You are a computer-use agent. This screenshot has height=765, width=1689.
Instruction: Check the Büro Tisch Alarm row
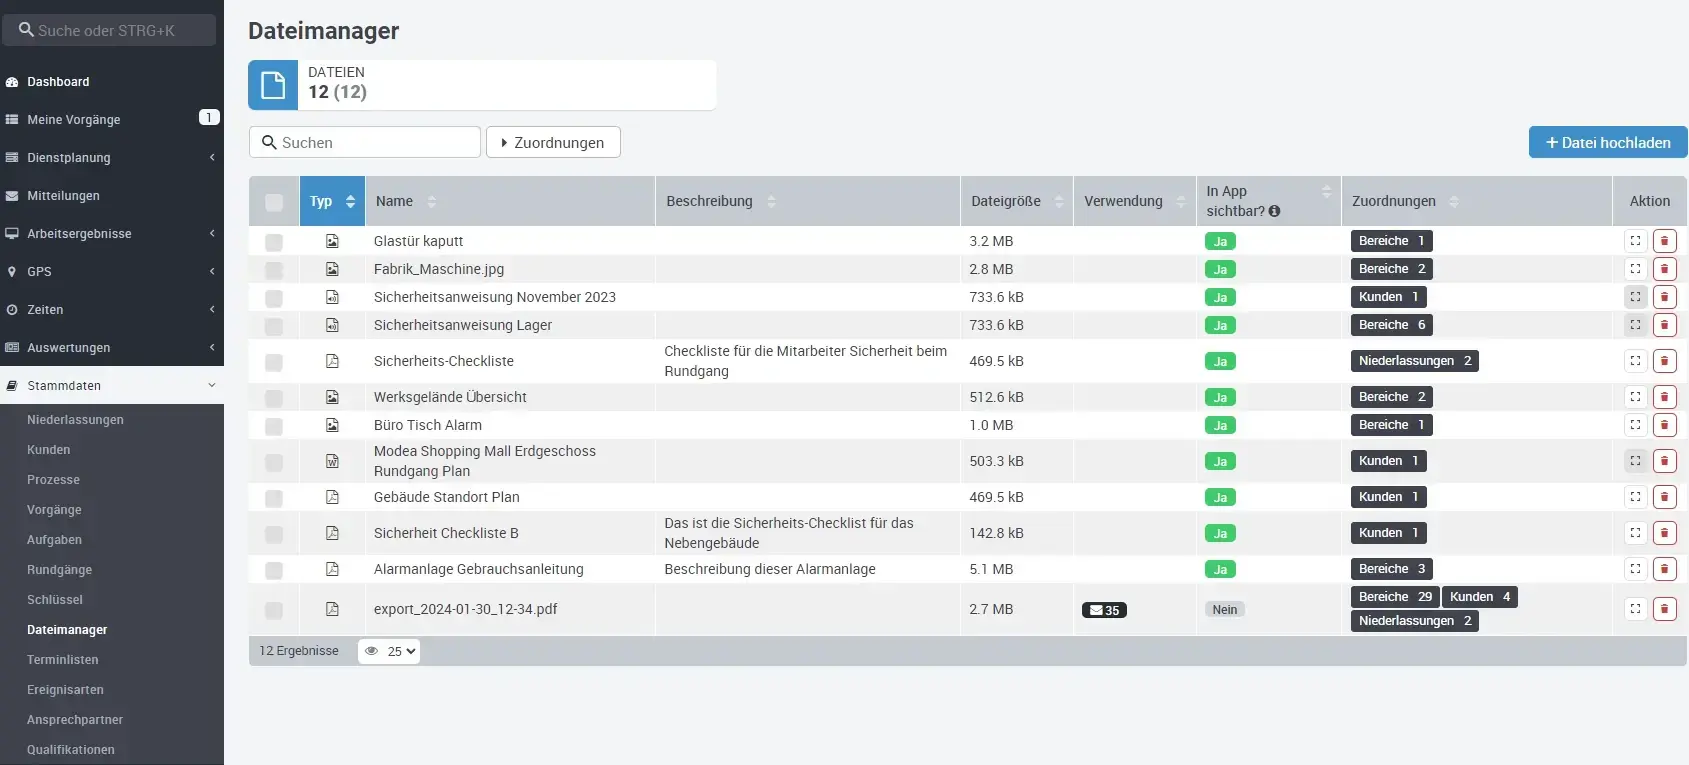274,426
